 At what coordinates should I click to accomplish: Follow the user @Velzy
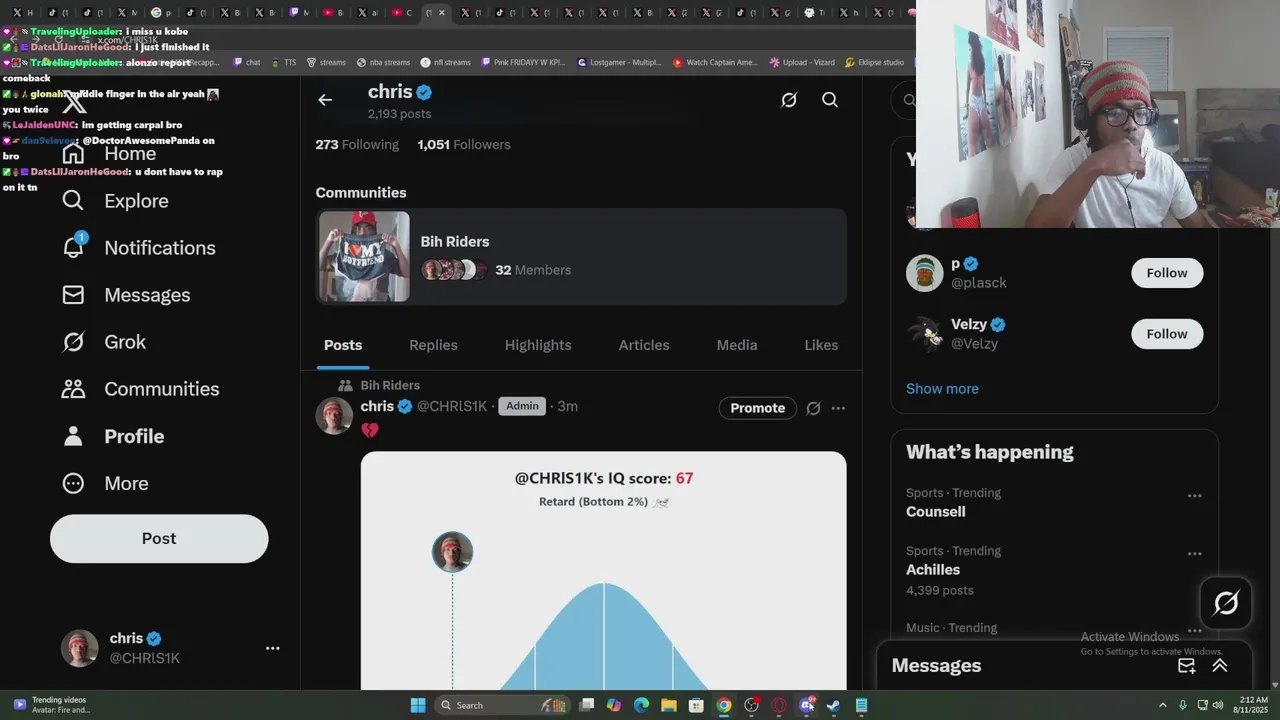[1167, 334]
